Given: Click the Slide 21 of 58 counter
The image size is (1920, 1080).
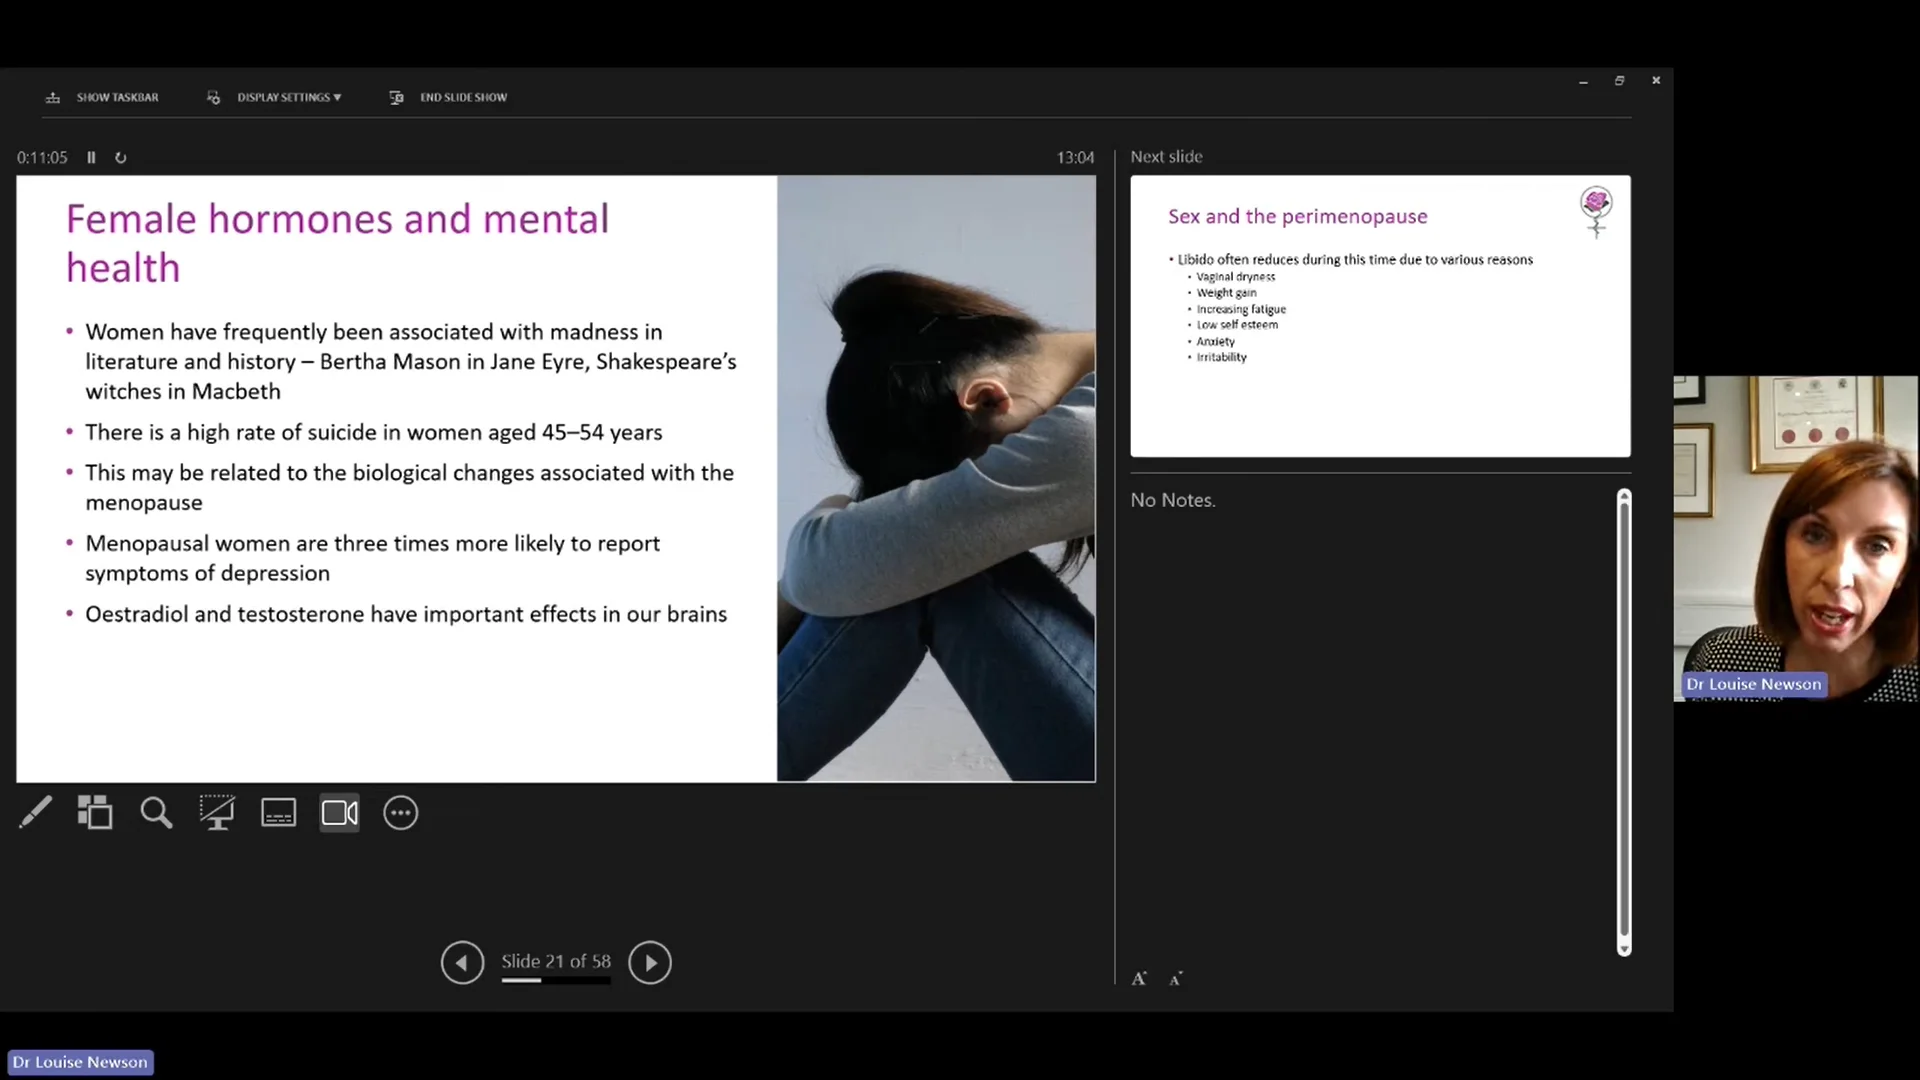Looking at the screenshot, I should pos(556,961).
